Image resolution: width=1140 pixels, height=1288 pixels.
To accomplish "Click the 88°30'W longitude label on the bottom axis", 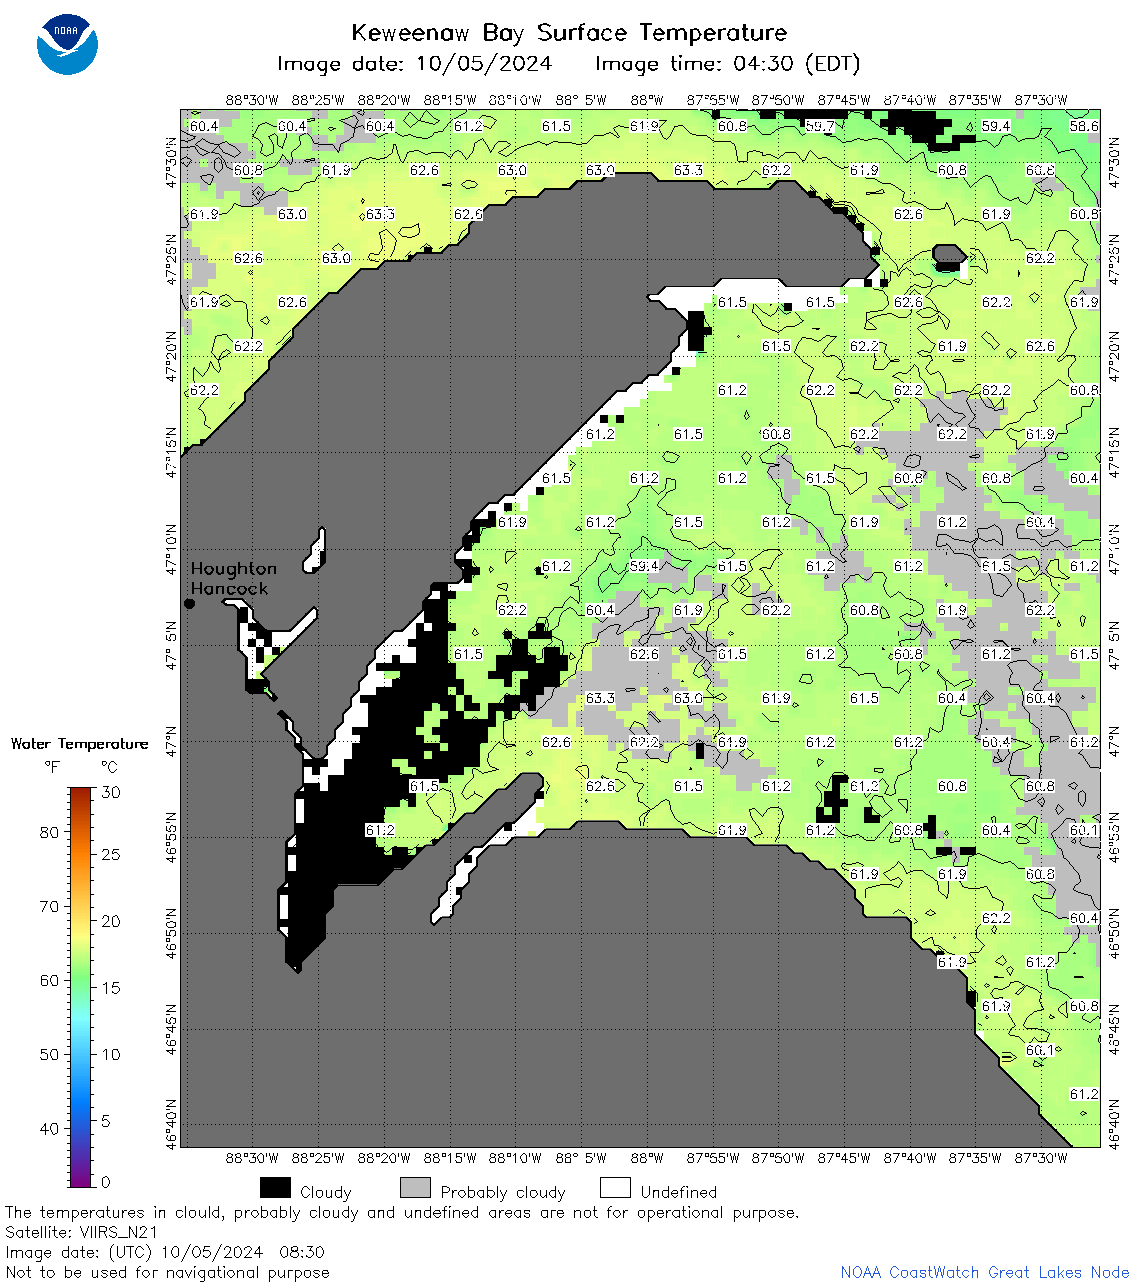I will point(252,1158).
